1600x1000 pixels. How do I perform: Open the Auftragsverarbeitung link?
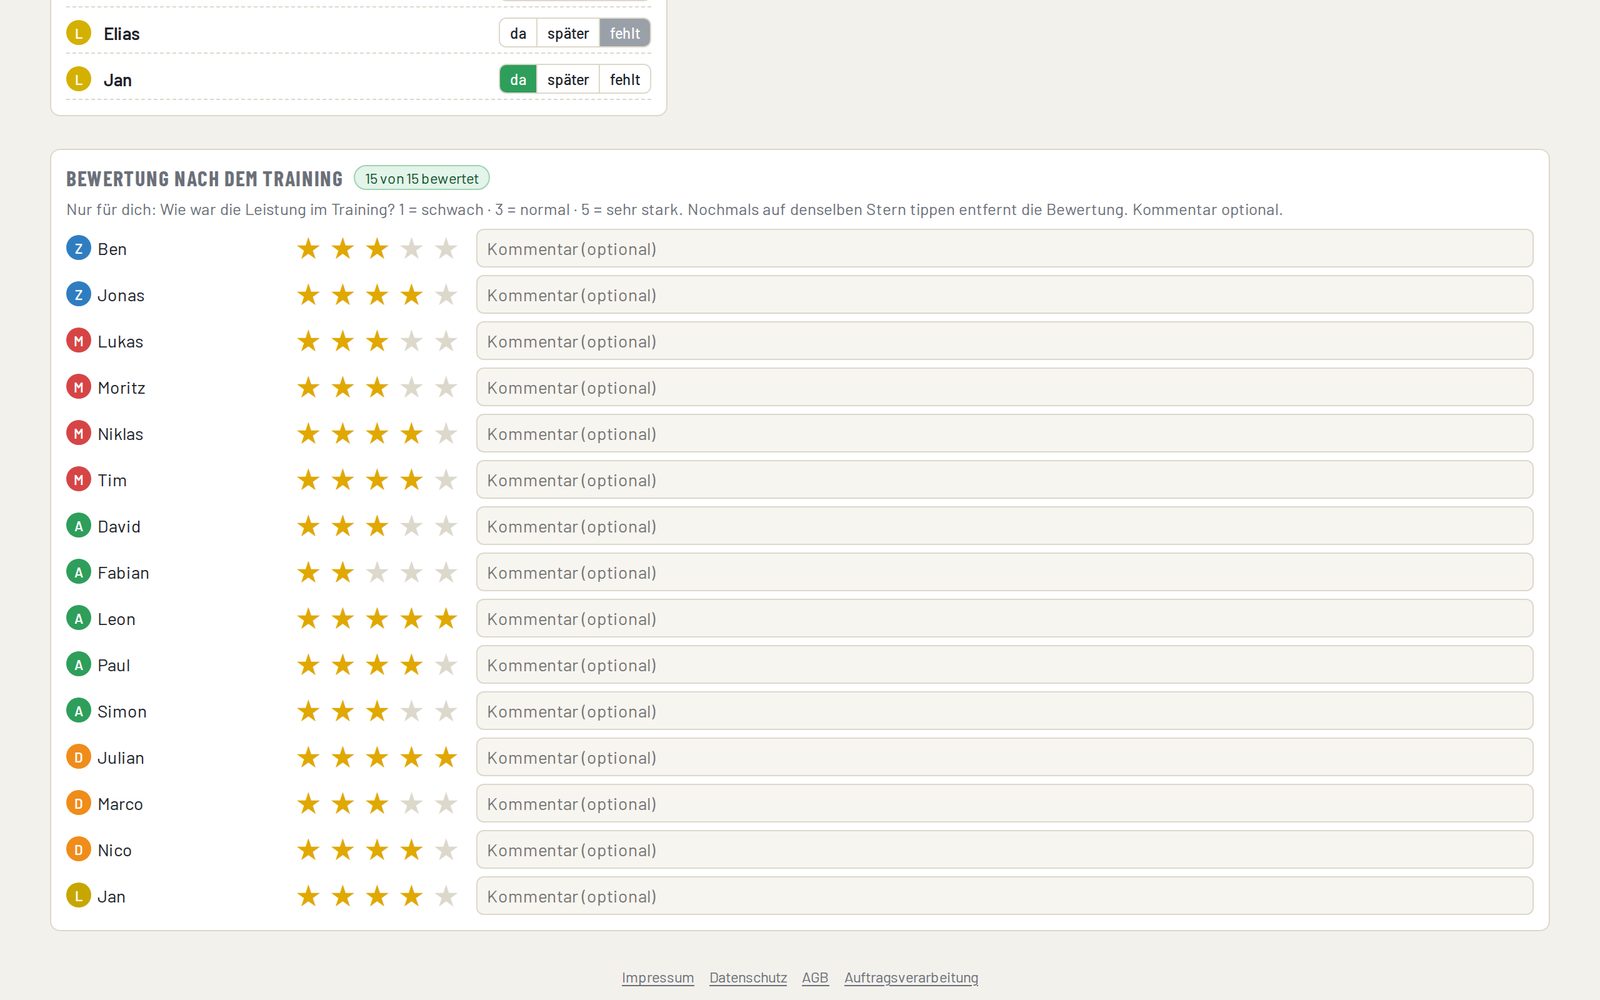[x=911, y=978]
